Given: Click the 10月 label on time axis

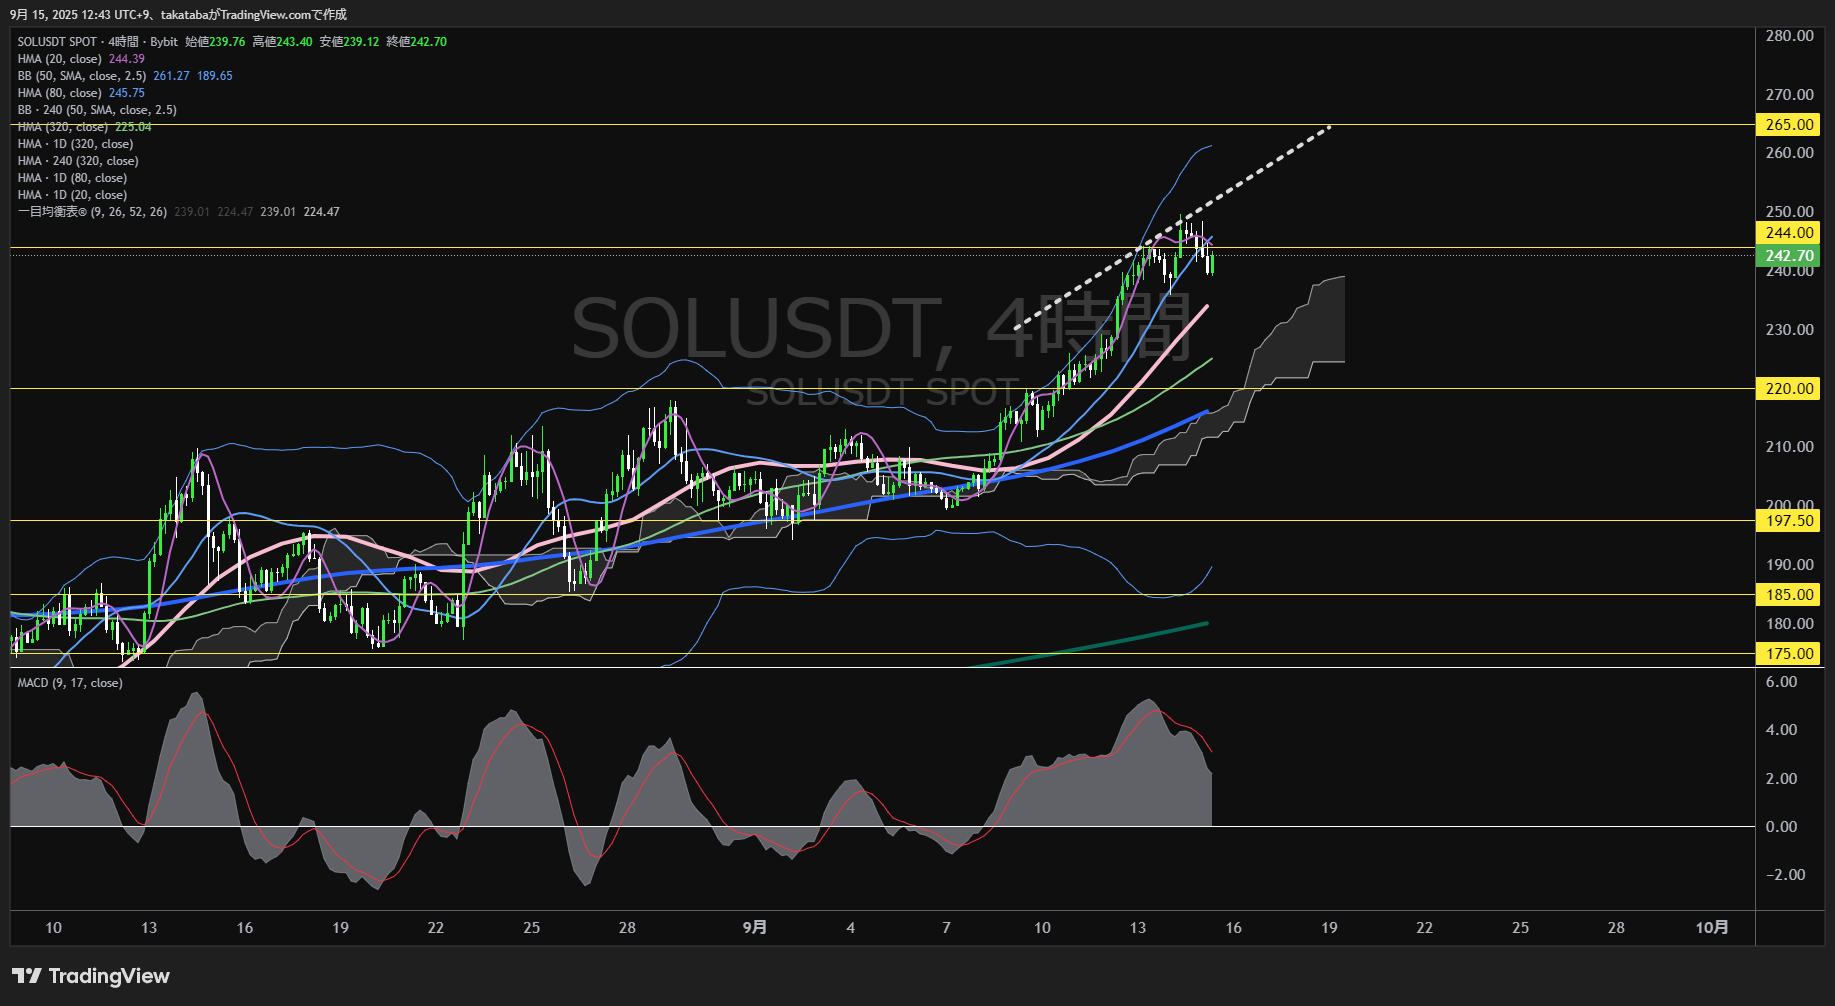Looking at the screenshot, I should (1712, 928).
